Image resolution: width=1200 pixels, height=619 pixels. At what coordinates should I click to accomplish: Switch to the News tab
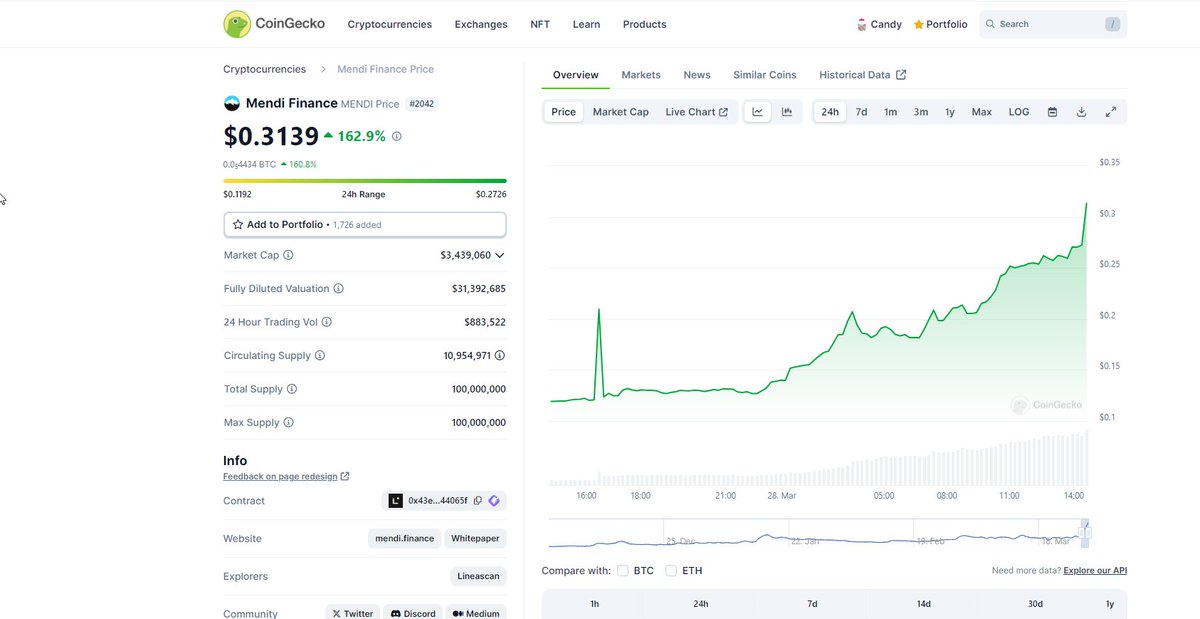click(x=697, y=75)
